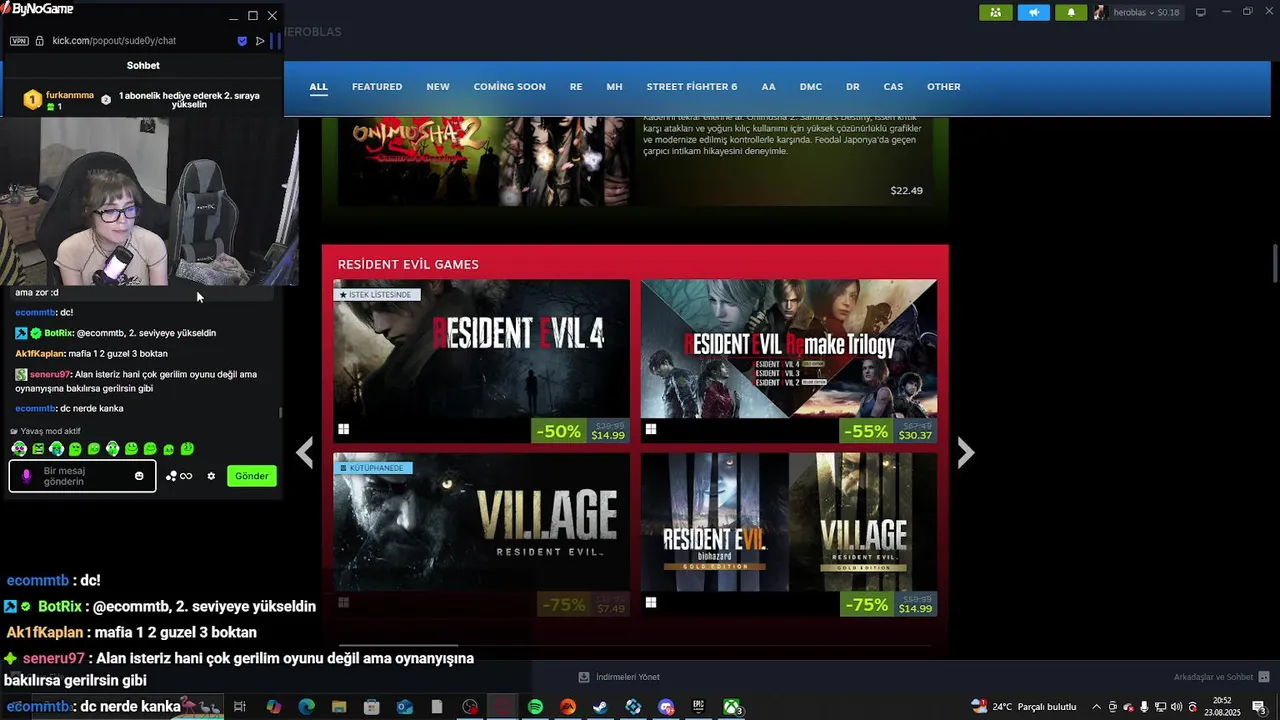1280x720 pixels.
Task: Click Onimusha 2 price $22.49
Action: [x=906, y=190]
